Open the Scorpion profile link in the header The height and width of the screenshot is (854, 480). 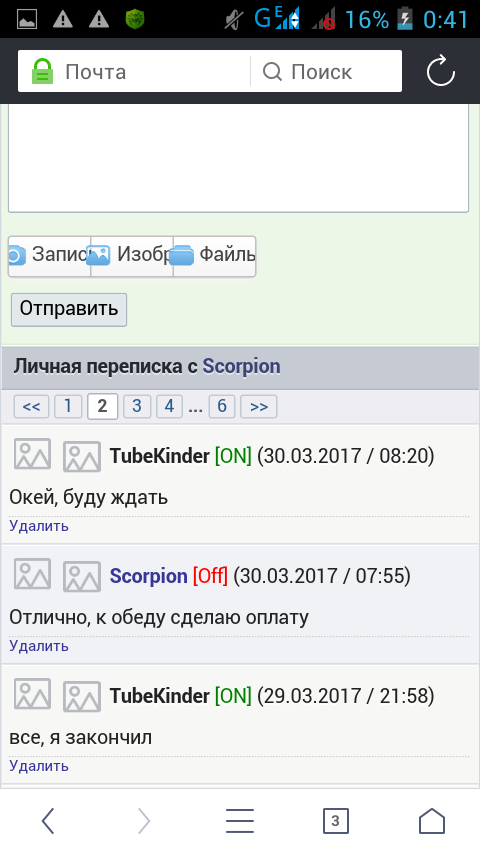[x=241, y=367]
